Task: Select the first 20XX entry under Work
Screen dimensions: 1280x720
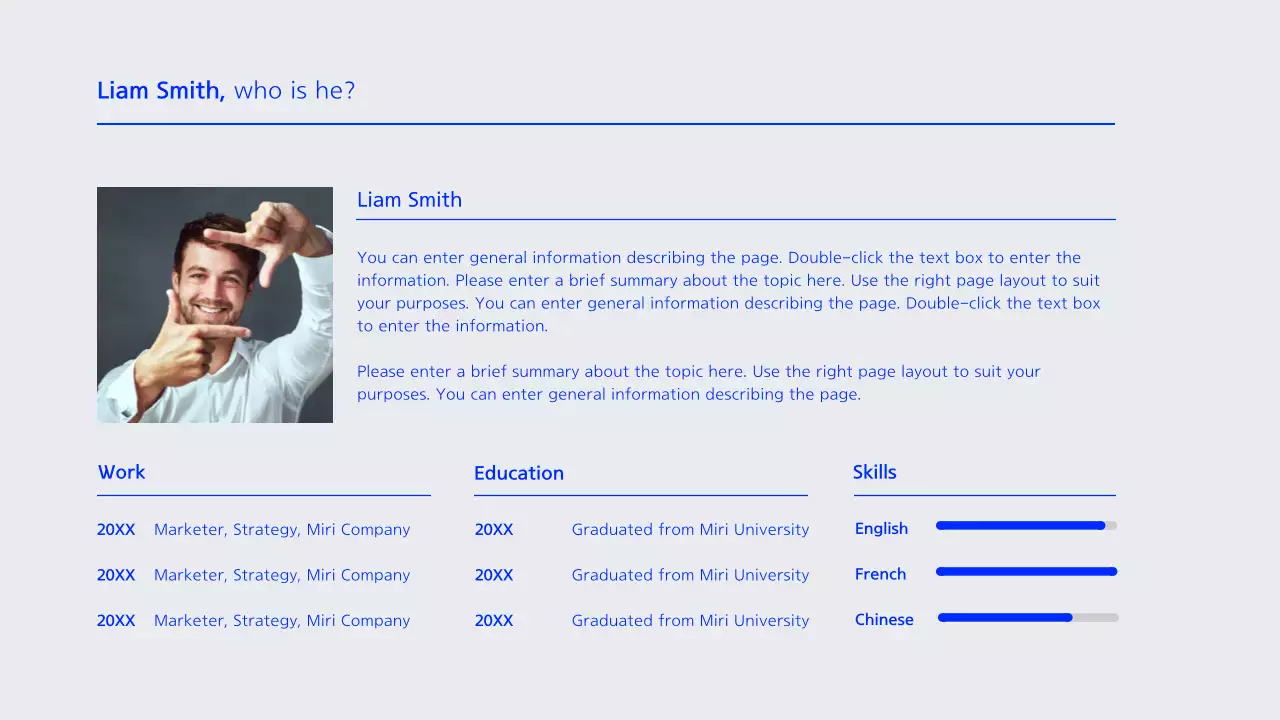Action: 116,529
